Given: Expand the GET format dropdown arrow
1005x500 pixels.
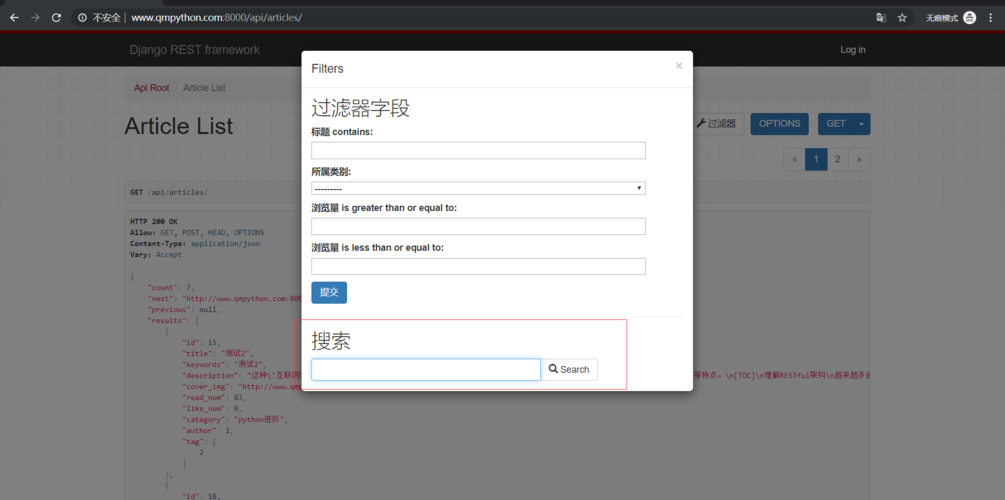Looking at the screenshot, I should pyautogui.click(x=862, y=124).
